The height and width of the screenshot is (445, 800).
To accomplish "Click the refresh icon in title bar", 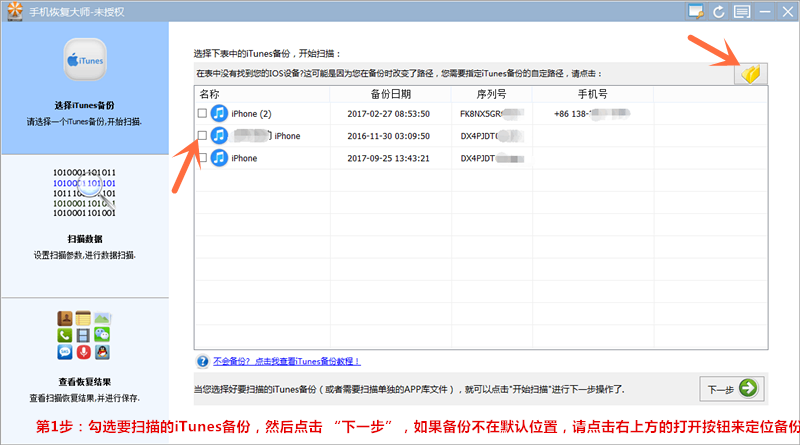I will click(x=719, y=11).
